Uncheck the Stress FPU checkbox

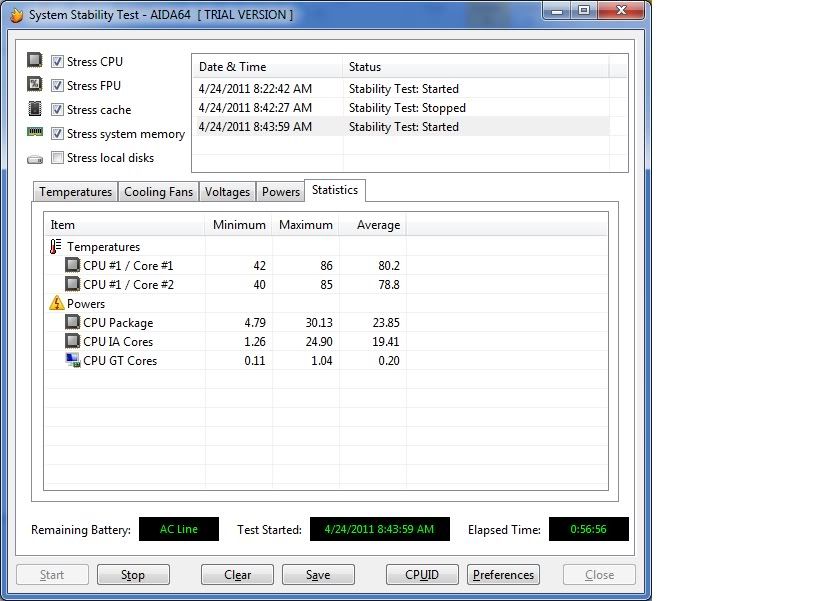point(57,86)
